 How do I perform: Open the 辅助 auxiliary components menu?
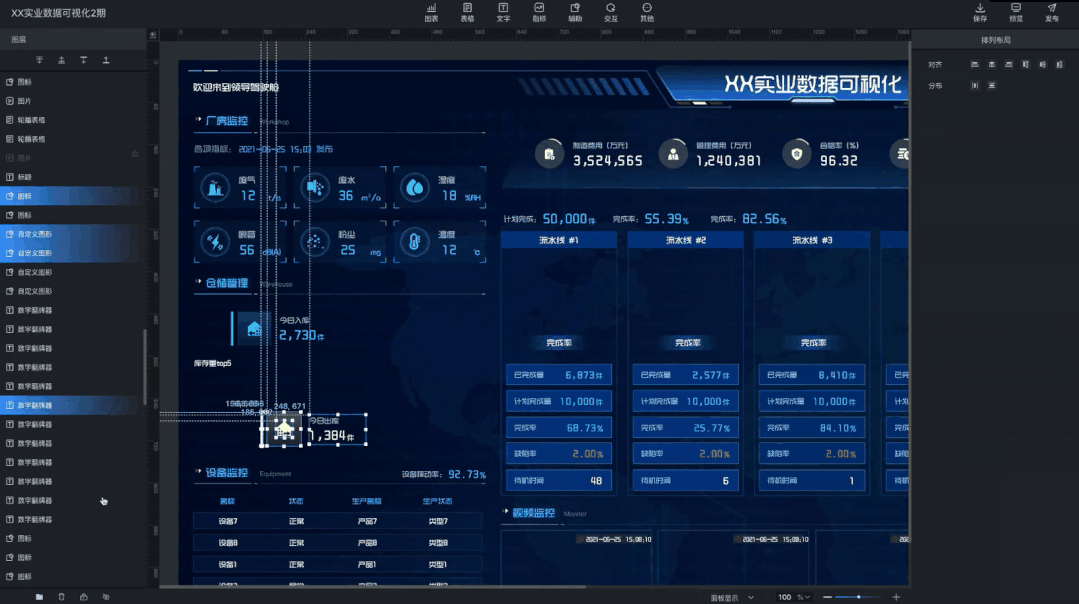(x=575, y=12)
